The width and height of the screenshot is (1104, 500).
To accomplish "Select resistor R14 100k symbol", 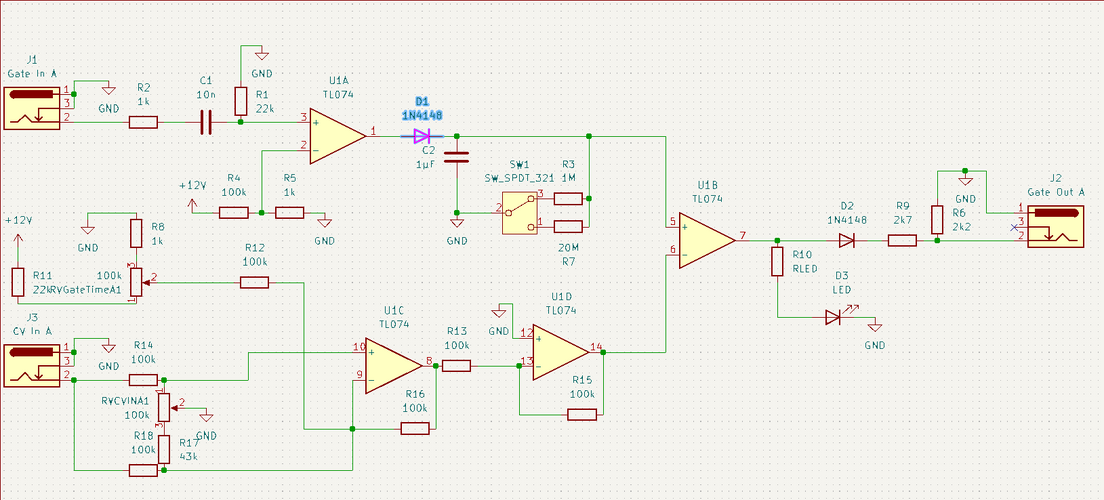I will [x=143, y=380].
